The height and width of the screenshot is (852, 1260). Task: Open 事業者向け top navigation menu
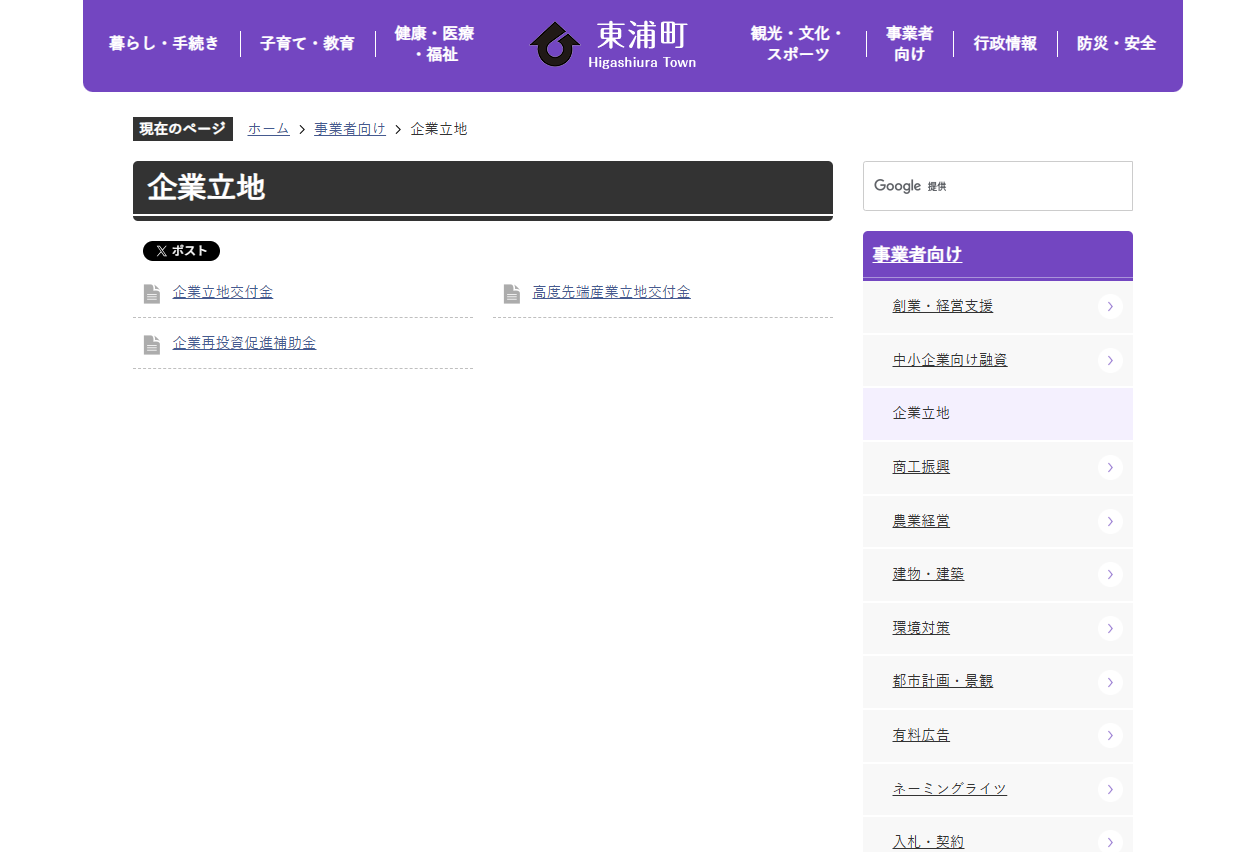coord(909,44)
